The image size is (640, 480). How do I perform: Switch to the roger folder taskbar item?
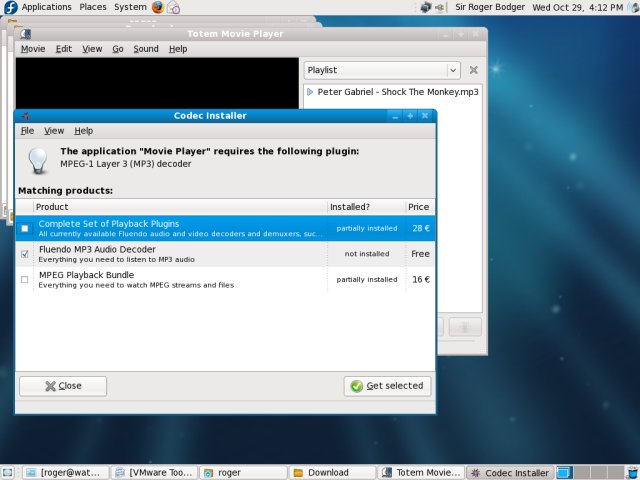[243, 473]
